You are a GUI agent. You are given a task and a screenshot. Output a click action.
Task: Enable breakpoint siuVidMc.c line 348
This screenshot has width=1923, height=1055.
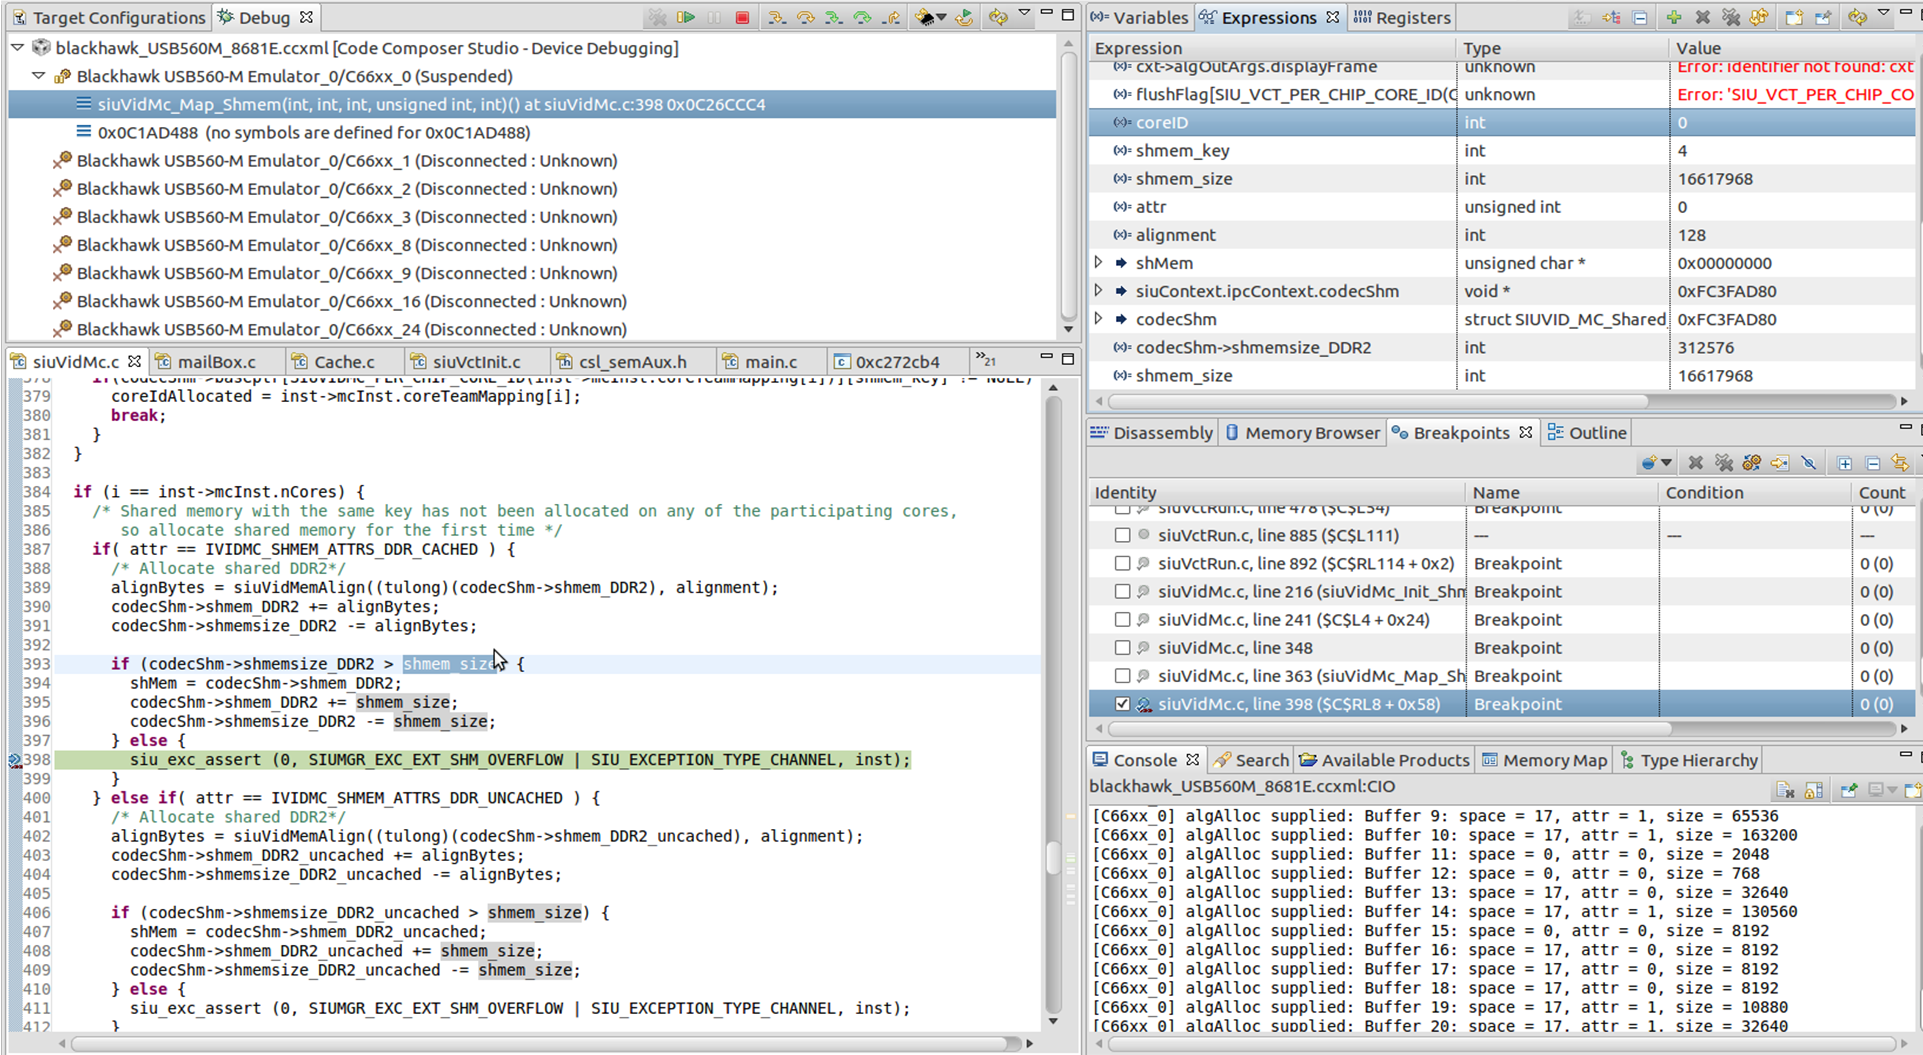1123,647
